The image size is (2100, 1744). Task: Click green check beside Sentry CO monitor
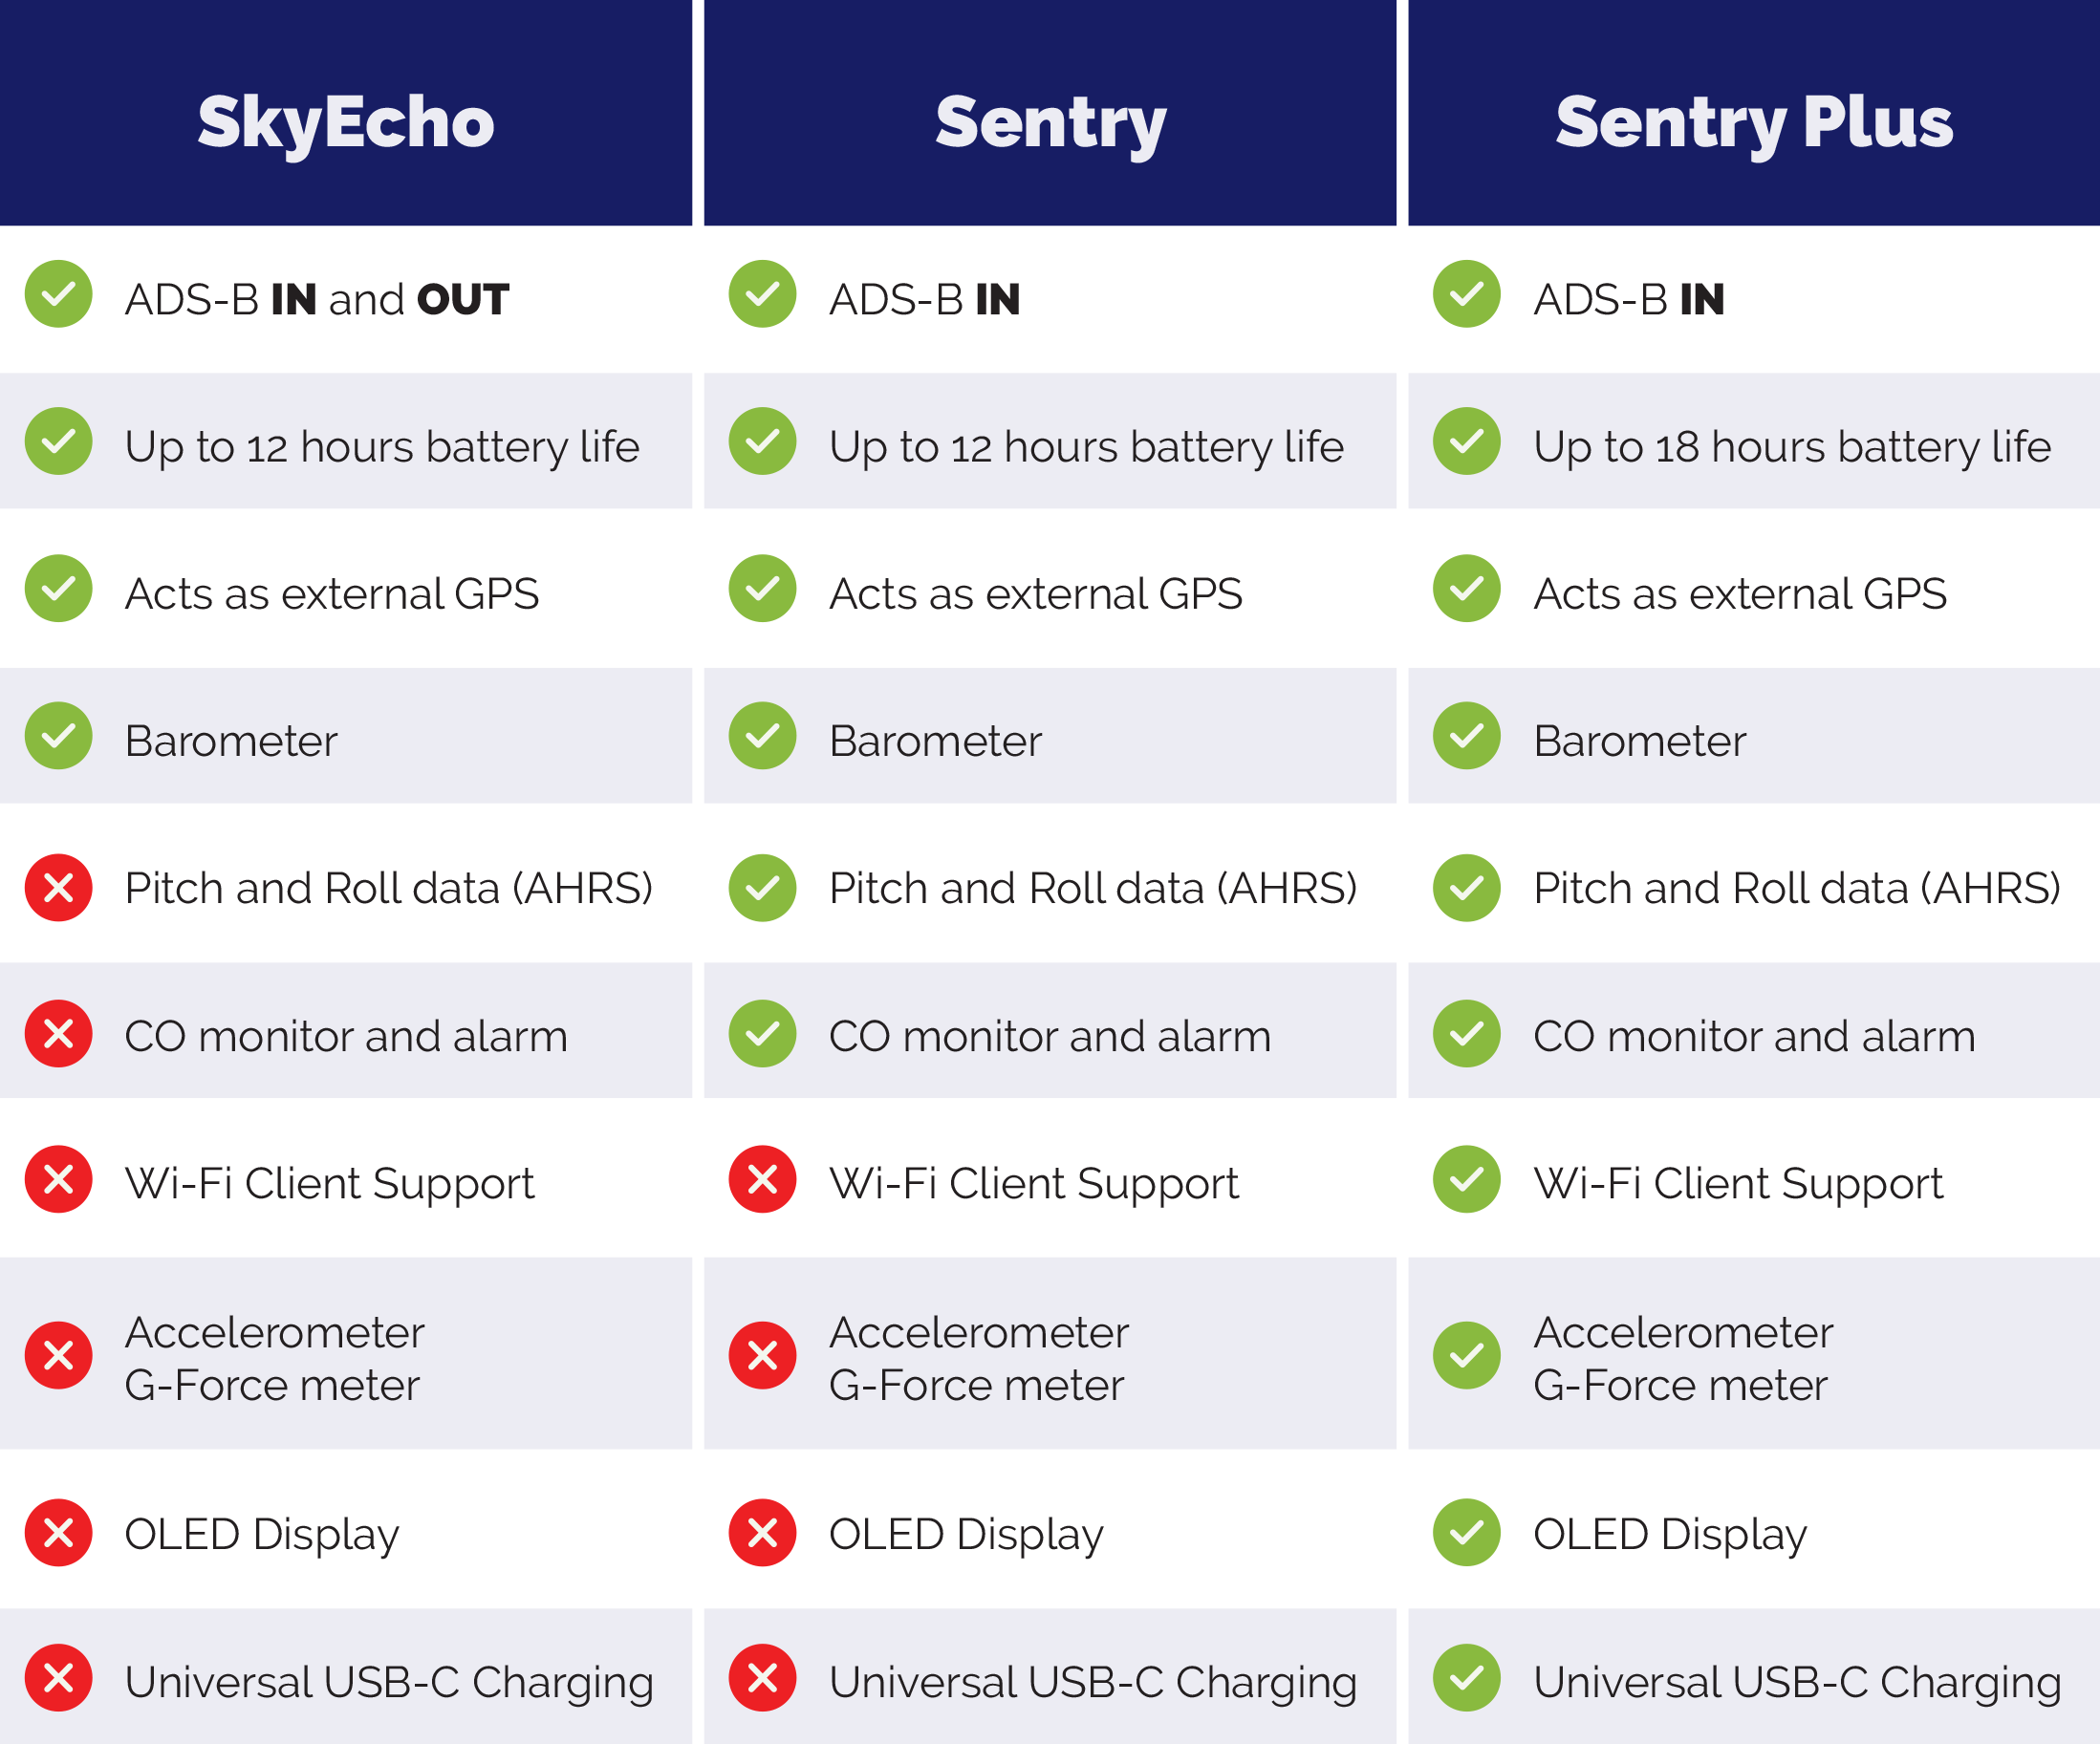pyautogui.click(x=763, y=1034)
